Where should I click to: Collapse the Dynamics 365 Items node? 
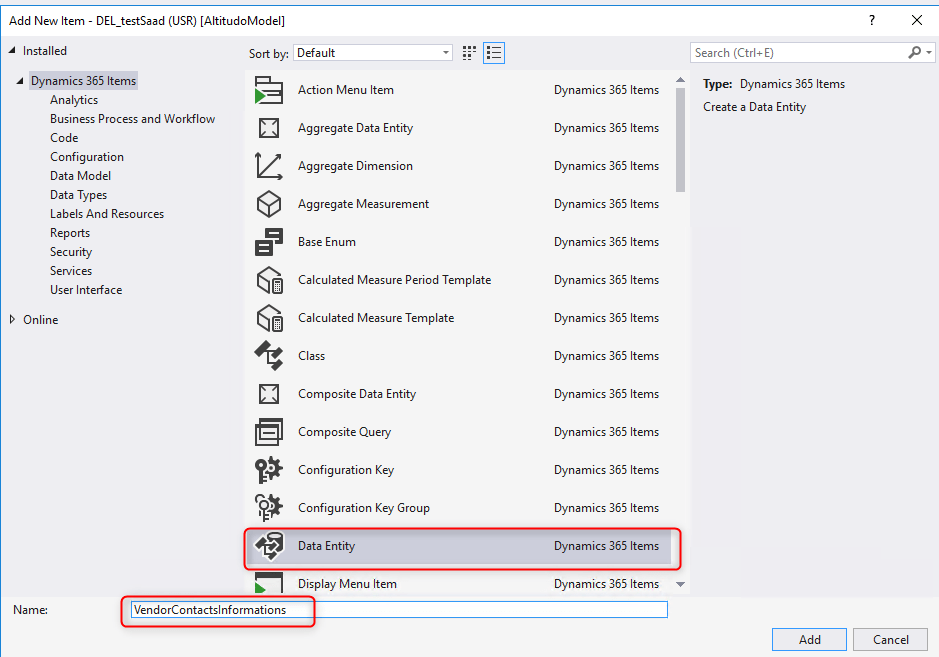tap(21, 81)
